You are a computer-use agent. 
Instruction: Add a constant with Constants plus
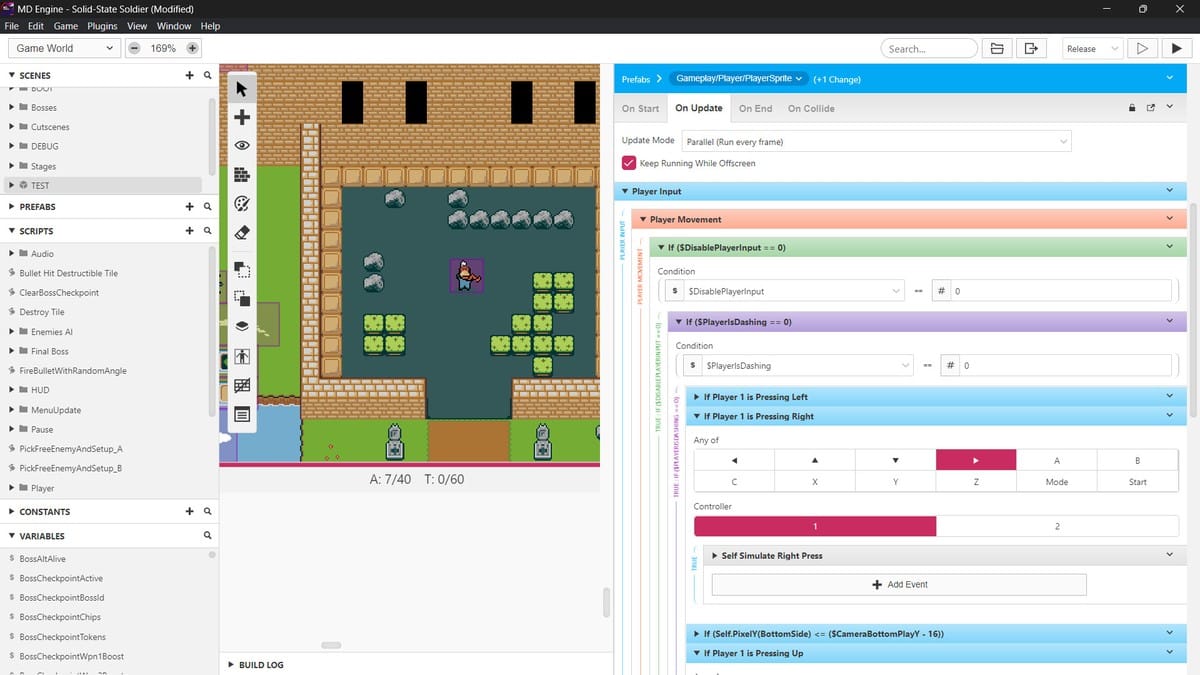pos(189,512)
